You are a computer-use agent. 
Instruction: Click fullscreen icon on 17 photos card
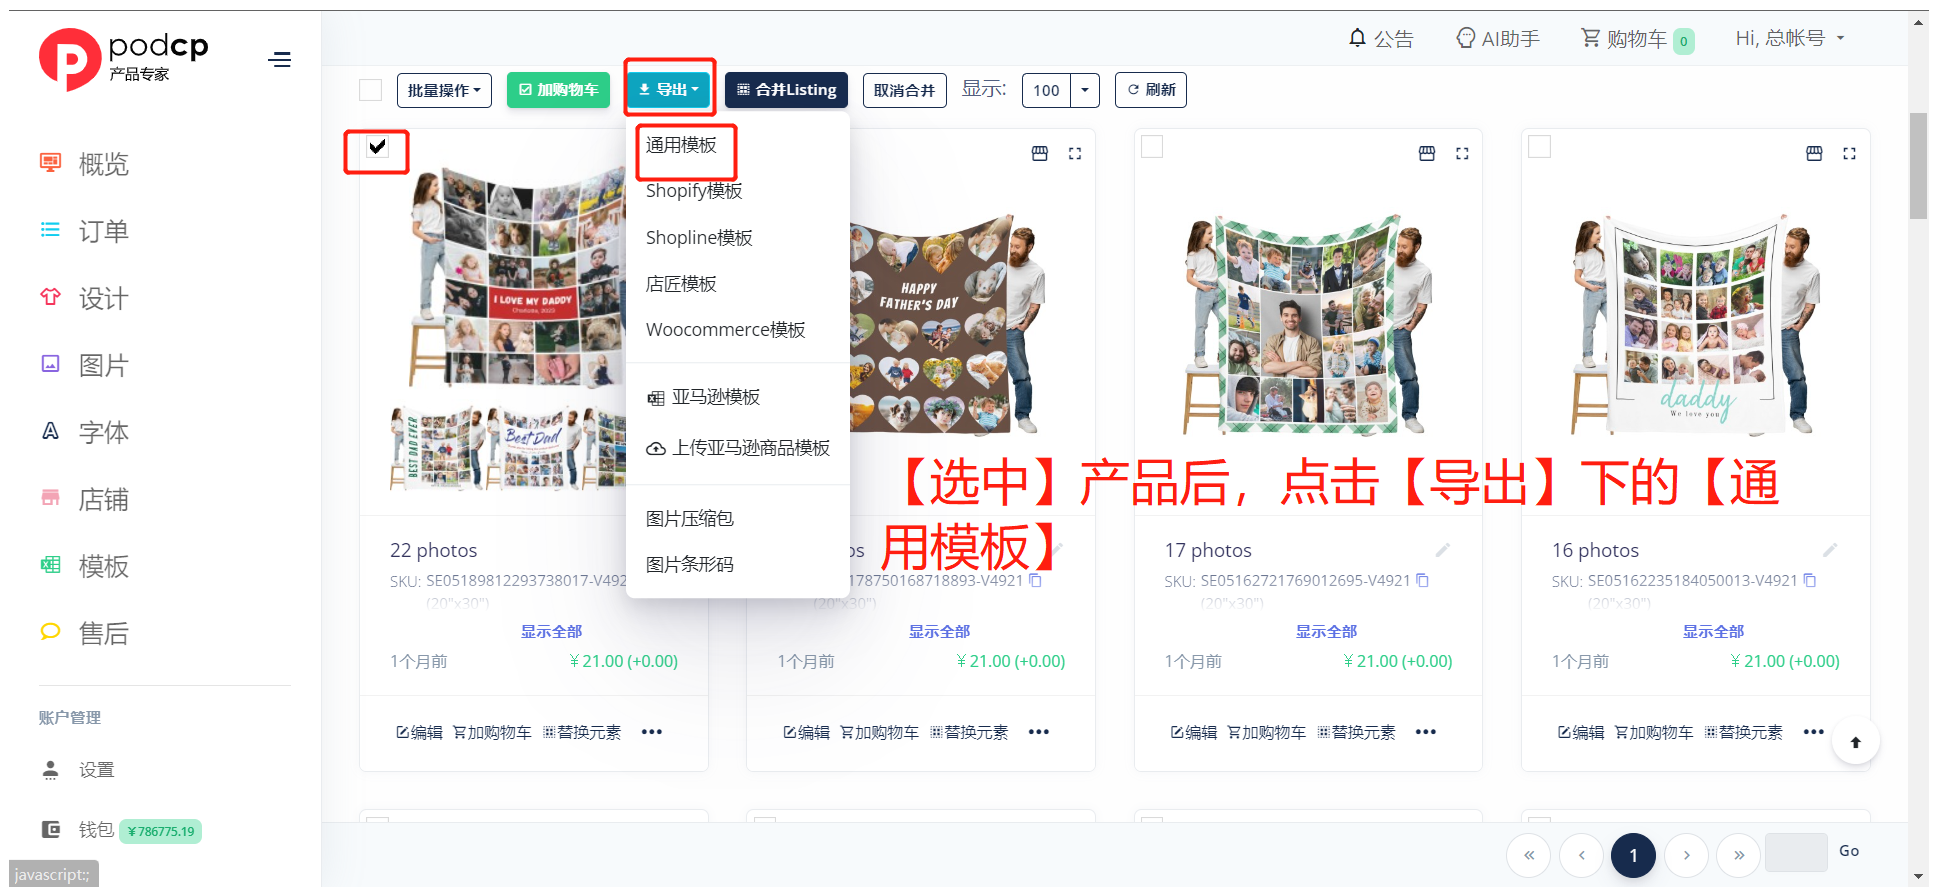coord(1462,154)
